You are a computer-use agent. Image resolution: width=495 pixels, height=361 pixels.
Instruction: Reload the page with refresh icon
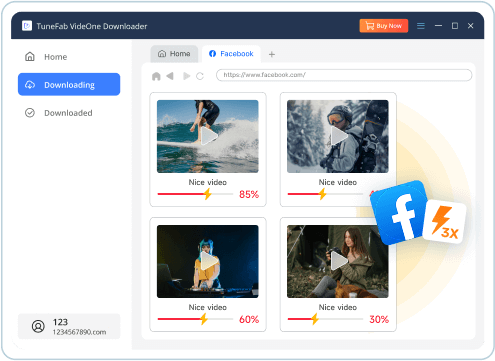coord(200,76)
